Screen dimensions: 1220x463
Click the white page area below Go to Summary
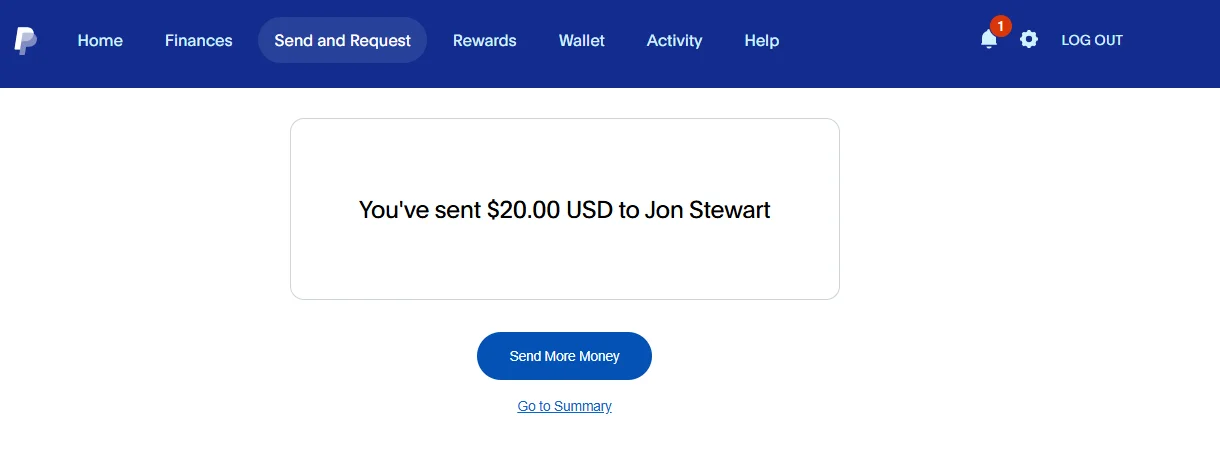pyautogui.click(x=564, y=440)
